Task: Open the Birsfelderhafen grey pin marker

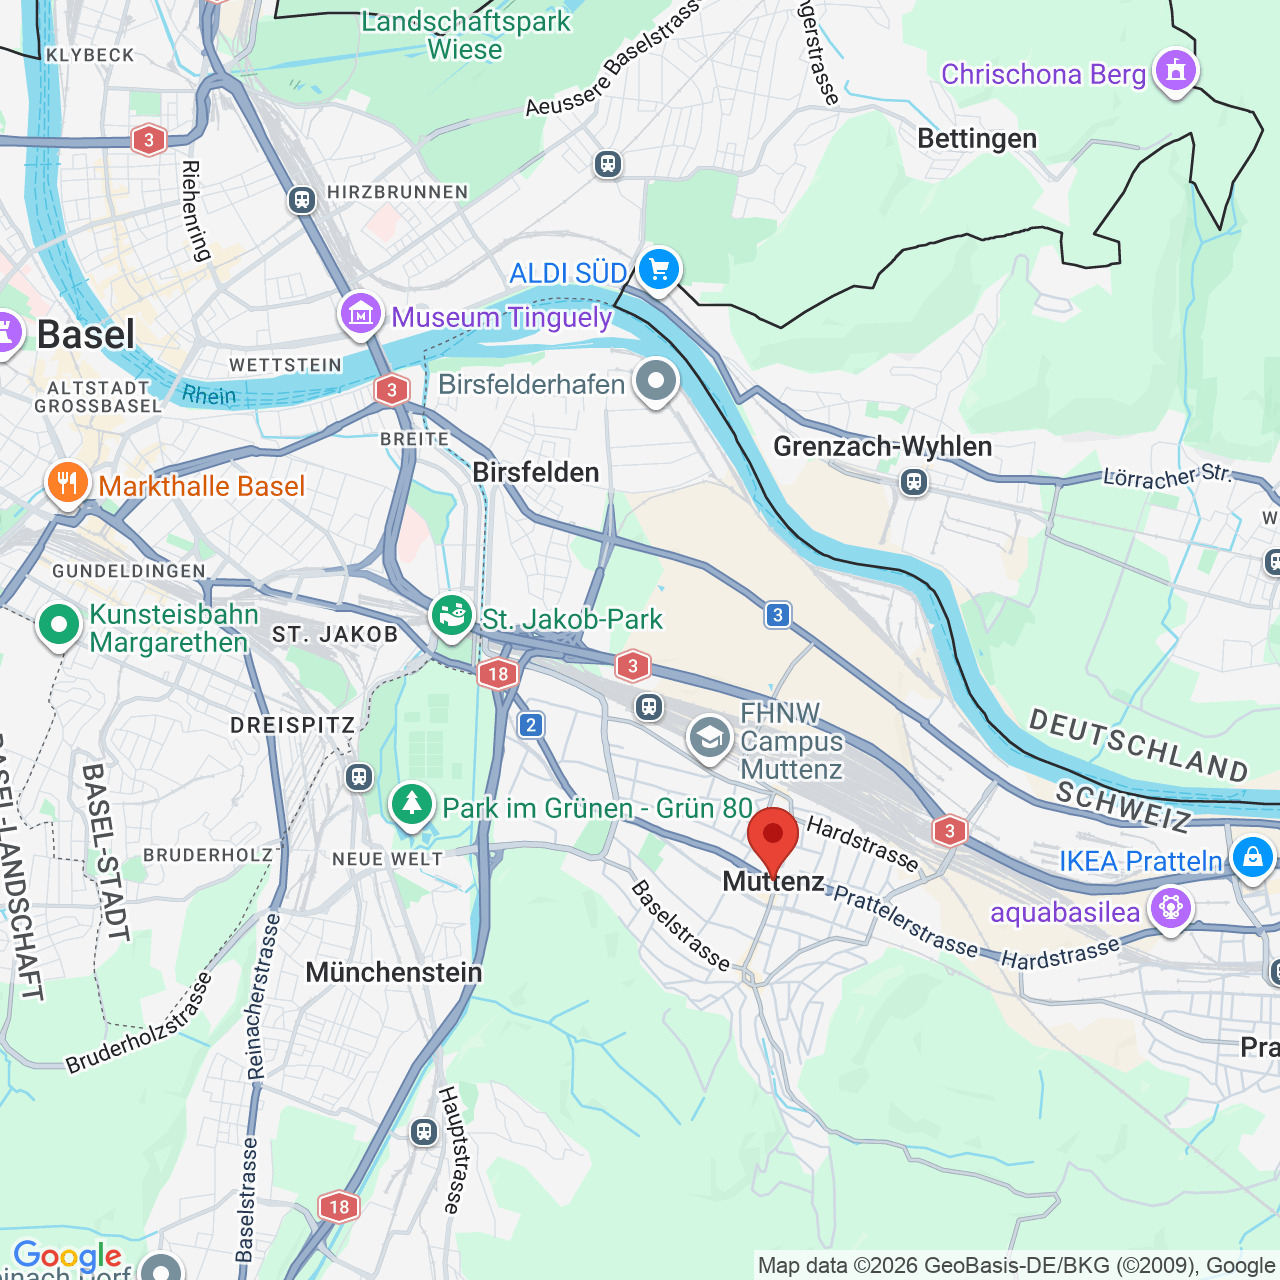Action: [x=656, y=383]
